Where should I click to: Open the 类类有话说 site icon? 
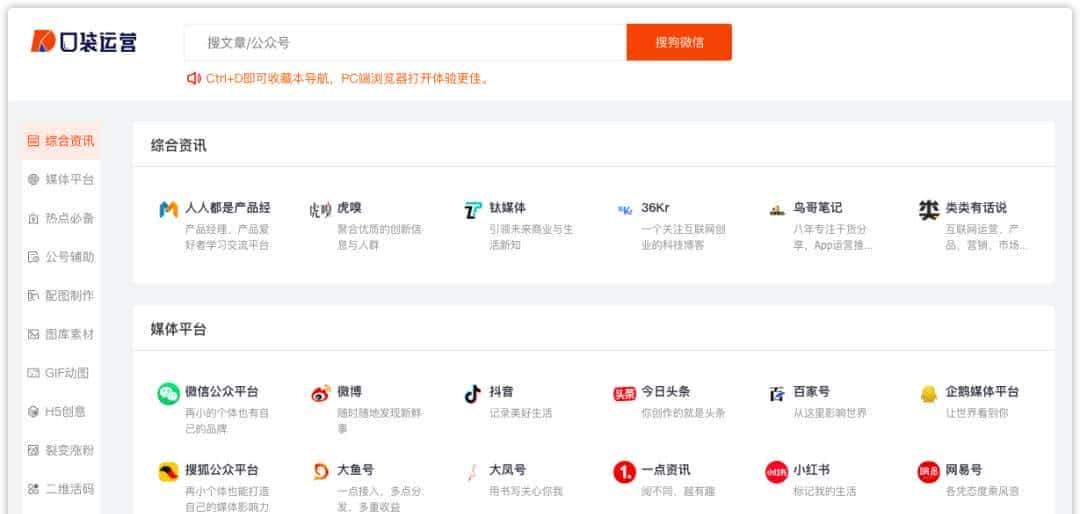pos(929,209)
